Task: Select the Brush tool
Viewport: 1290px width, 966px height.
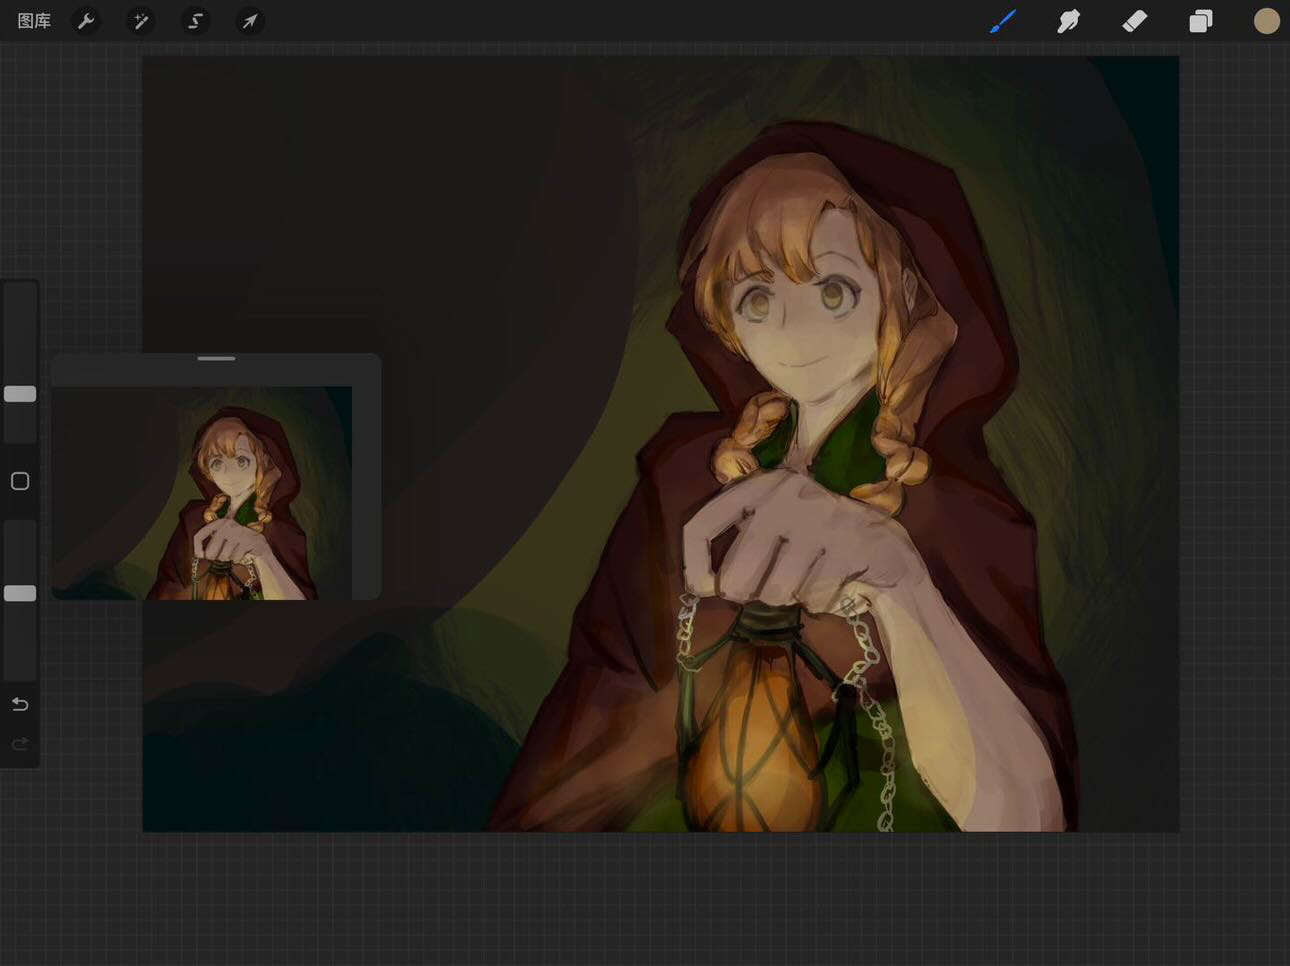Action: point(1003,21)
